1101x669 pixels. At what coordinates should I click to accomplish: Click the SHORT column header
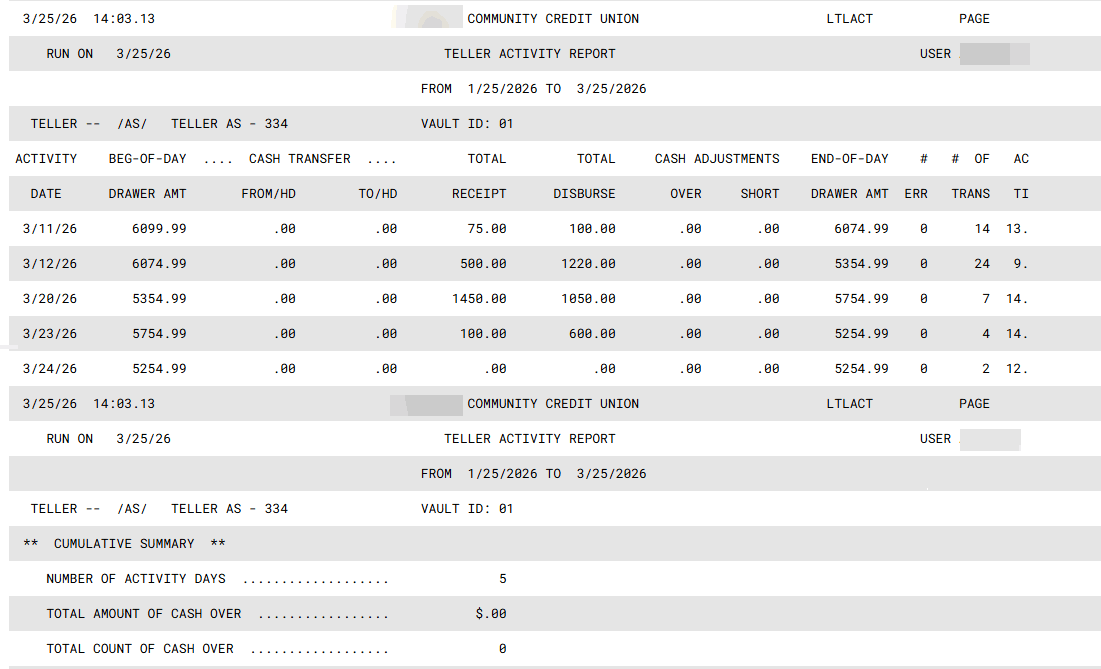pyautogui.click(x=760, y=194)
